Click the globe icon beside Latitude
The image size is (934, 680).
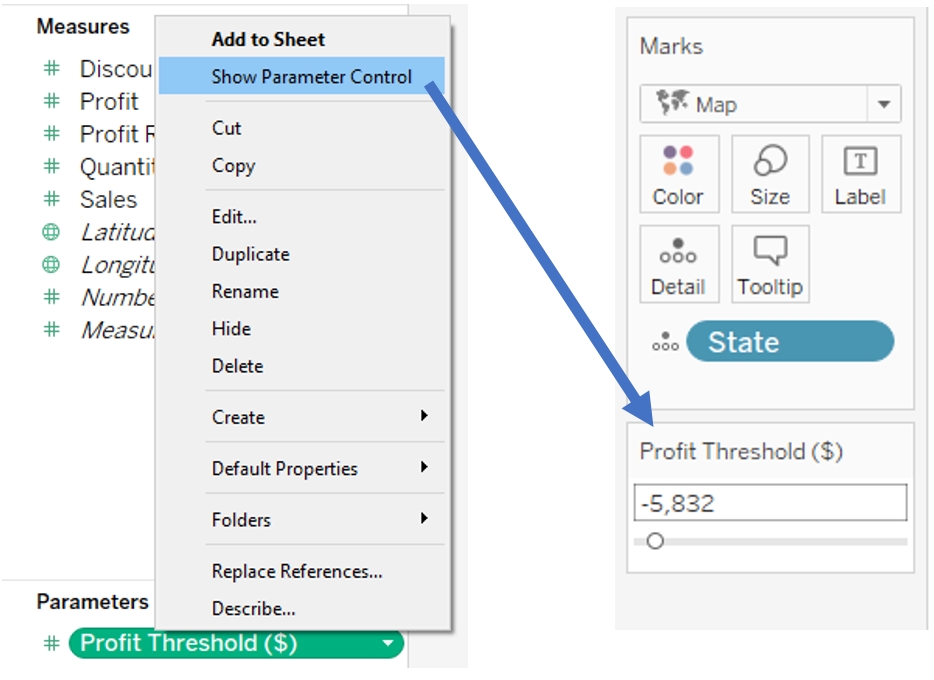pyautogui.click(x=51, y=232)
